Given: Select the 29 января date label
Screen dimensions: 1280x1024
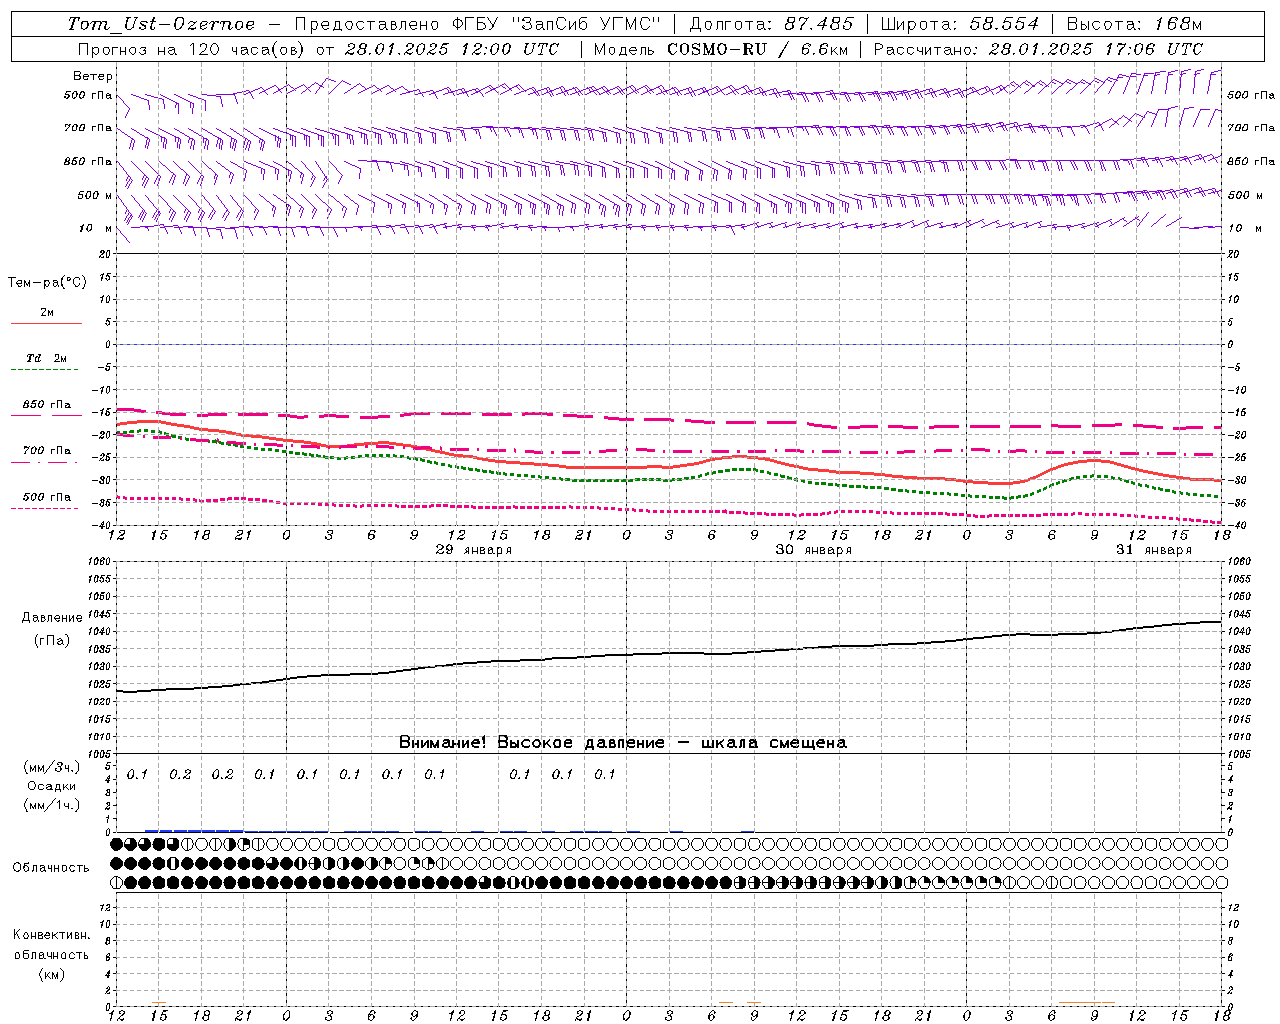Looking at the screenshot, I should (474, 550).
